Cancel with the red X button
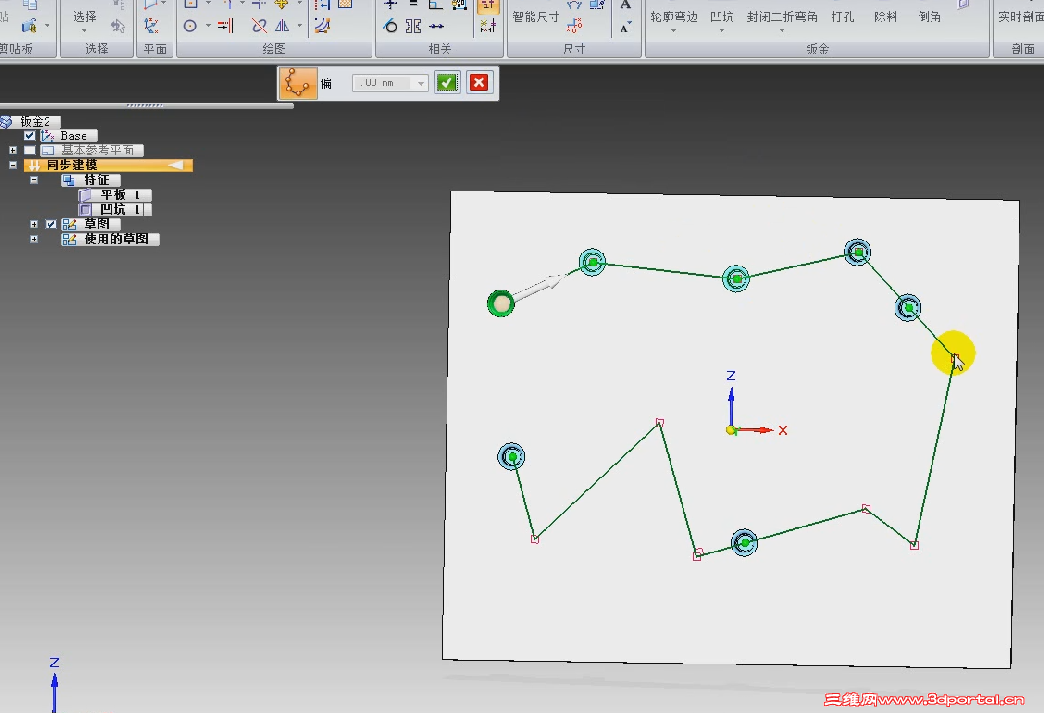Image resolution: width=1044 pixels, height=713 pixels. pyautogui.click(x=479, y=83)
